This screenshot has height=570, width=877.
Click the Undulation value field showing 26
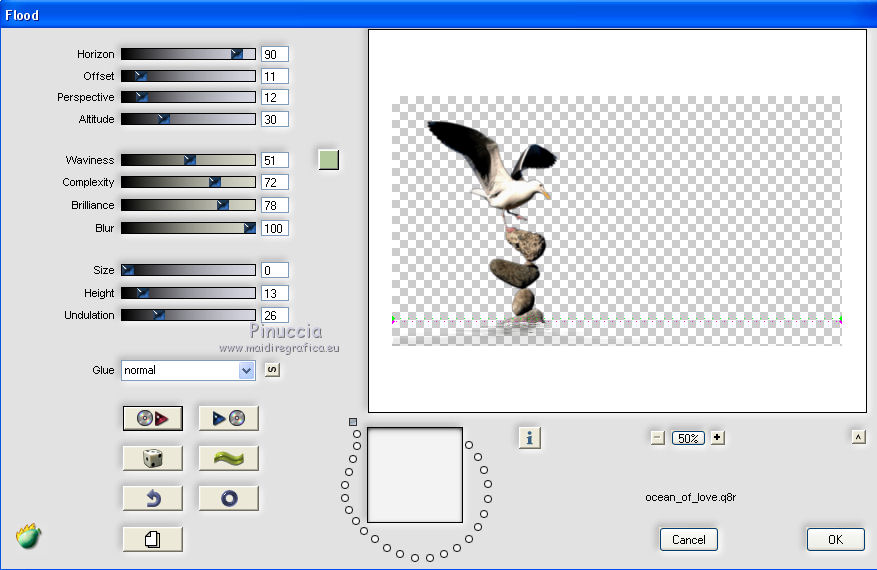275,315
